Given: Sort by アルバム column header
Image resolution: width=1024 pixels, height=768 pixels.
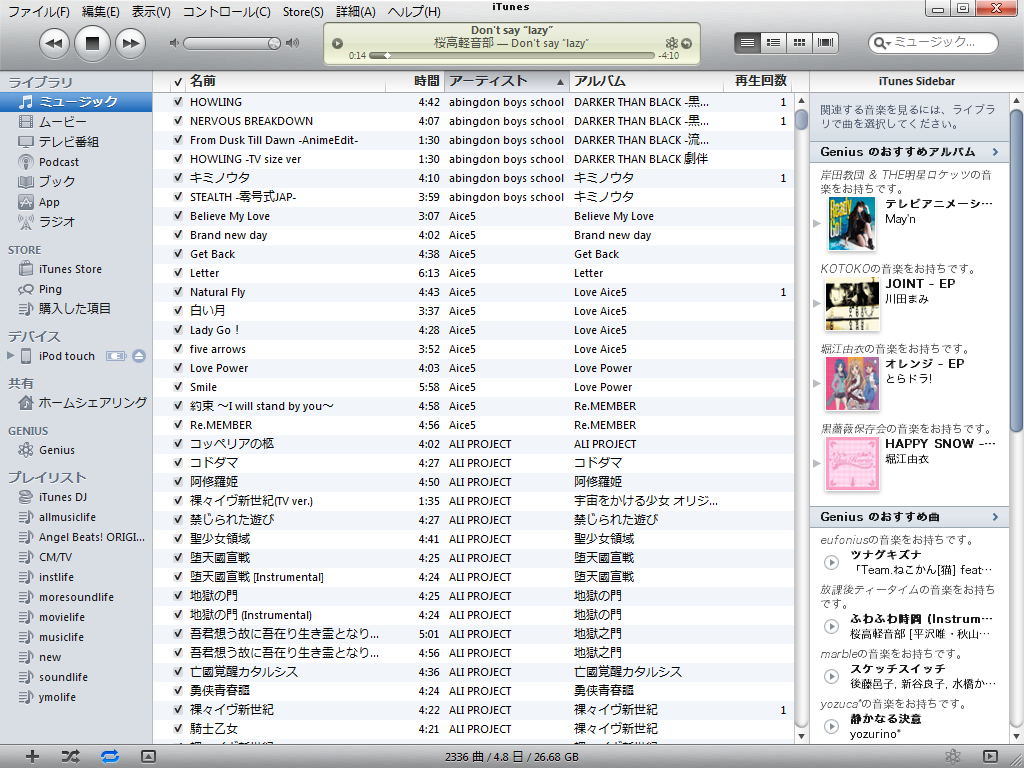Looking at the screenshot, I should click(646, 81).
